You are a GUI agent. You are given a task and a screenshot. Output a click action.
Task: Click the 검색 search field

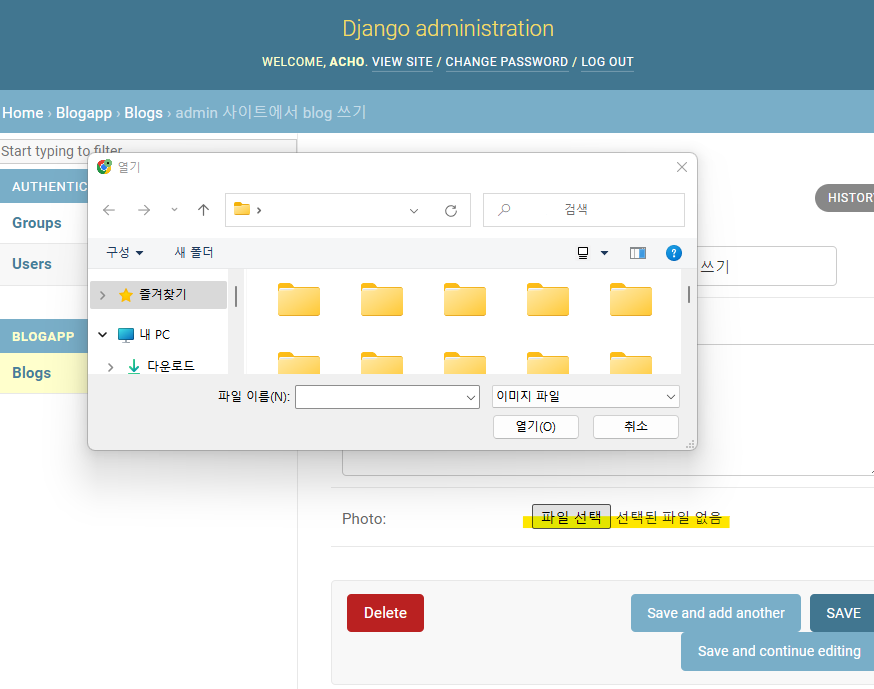point(584,210)
